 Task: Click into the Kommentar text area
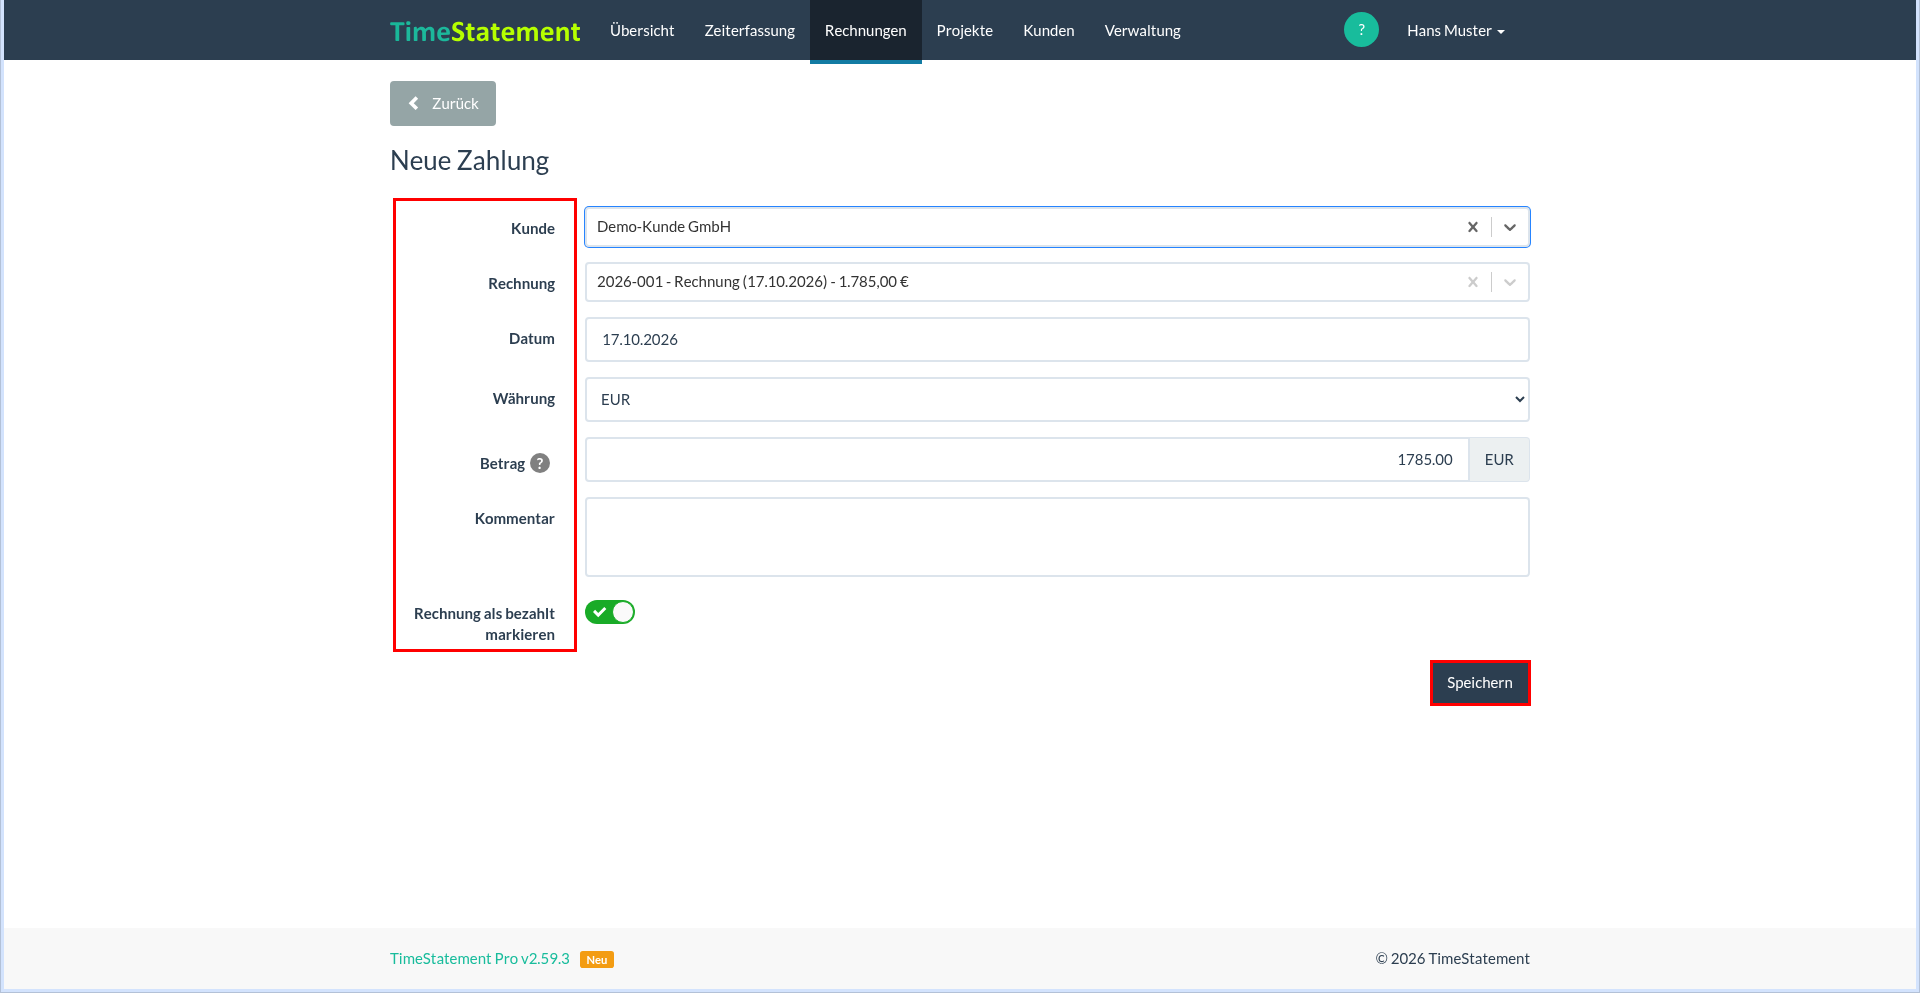pyautogui.click(x=1057, y=537)
